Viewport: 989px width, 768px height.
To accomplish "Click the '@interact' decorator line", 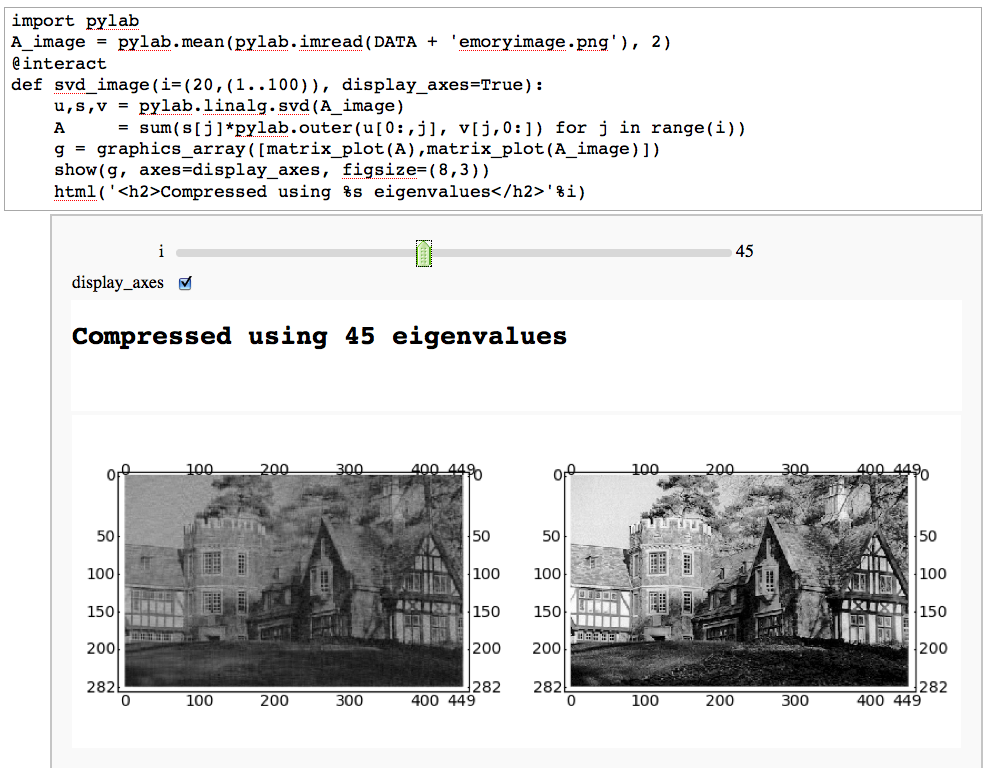I will [x=59, y=64].
